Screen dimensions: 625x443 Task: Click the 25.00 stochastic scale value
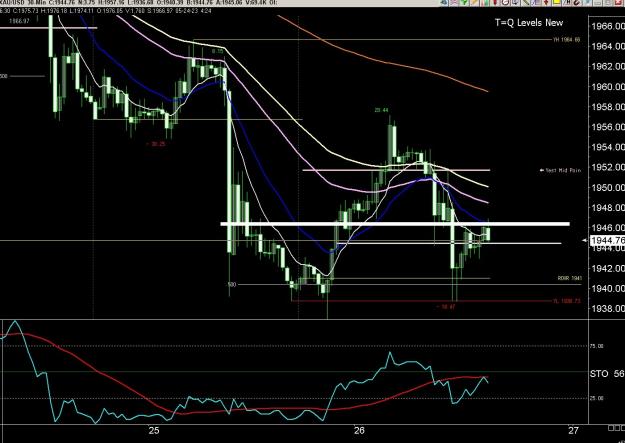(x=596, y=398)
